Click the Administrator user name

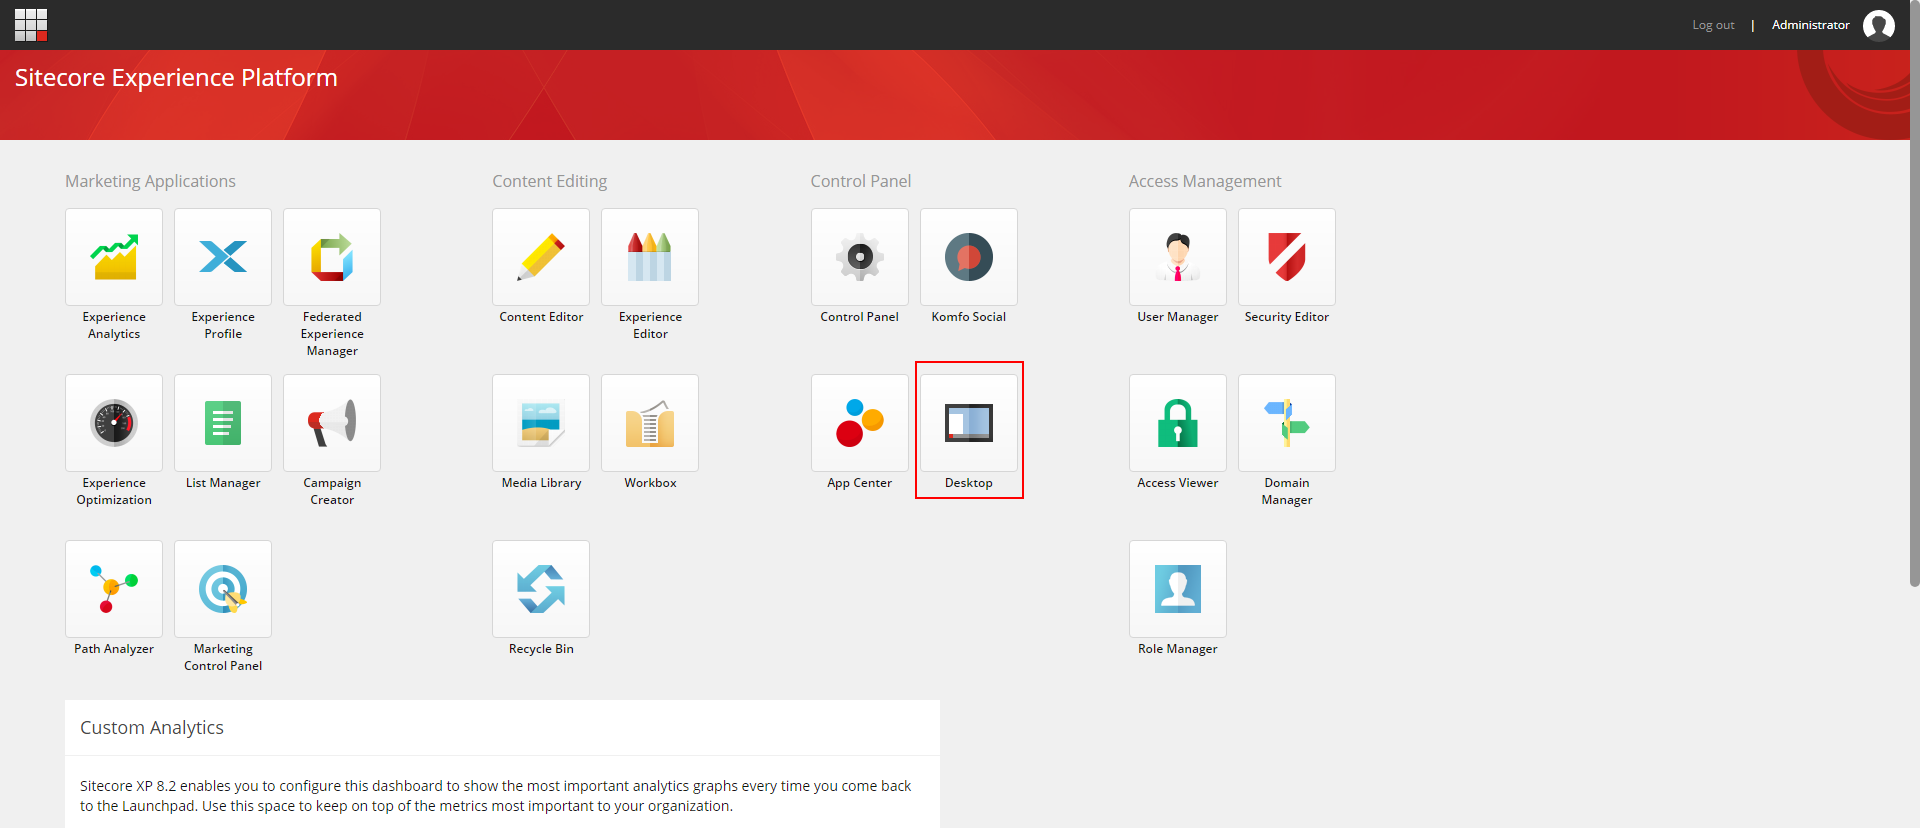click(x=1811, y=25)
